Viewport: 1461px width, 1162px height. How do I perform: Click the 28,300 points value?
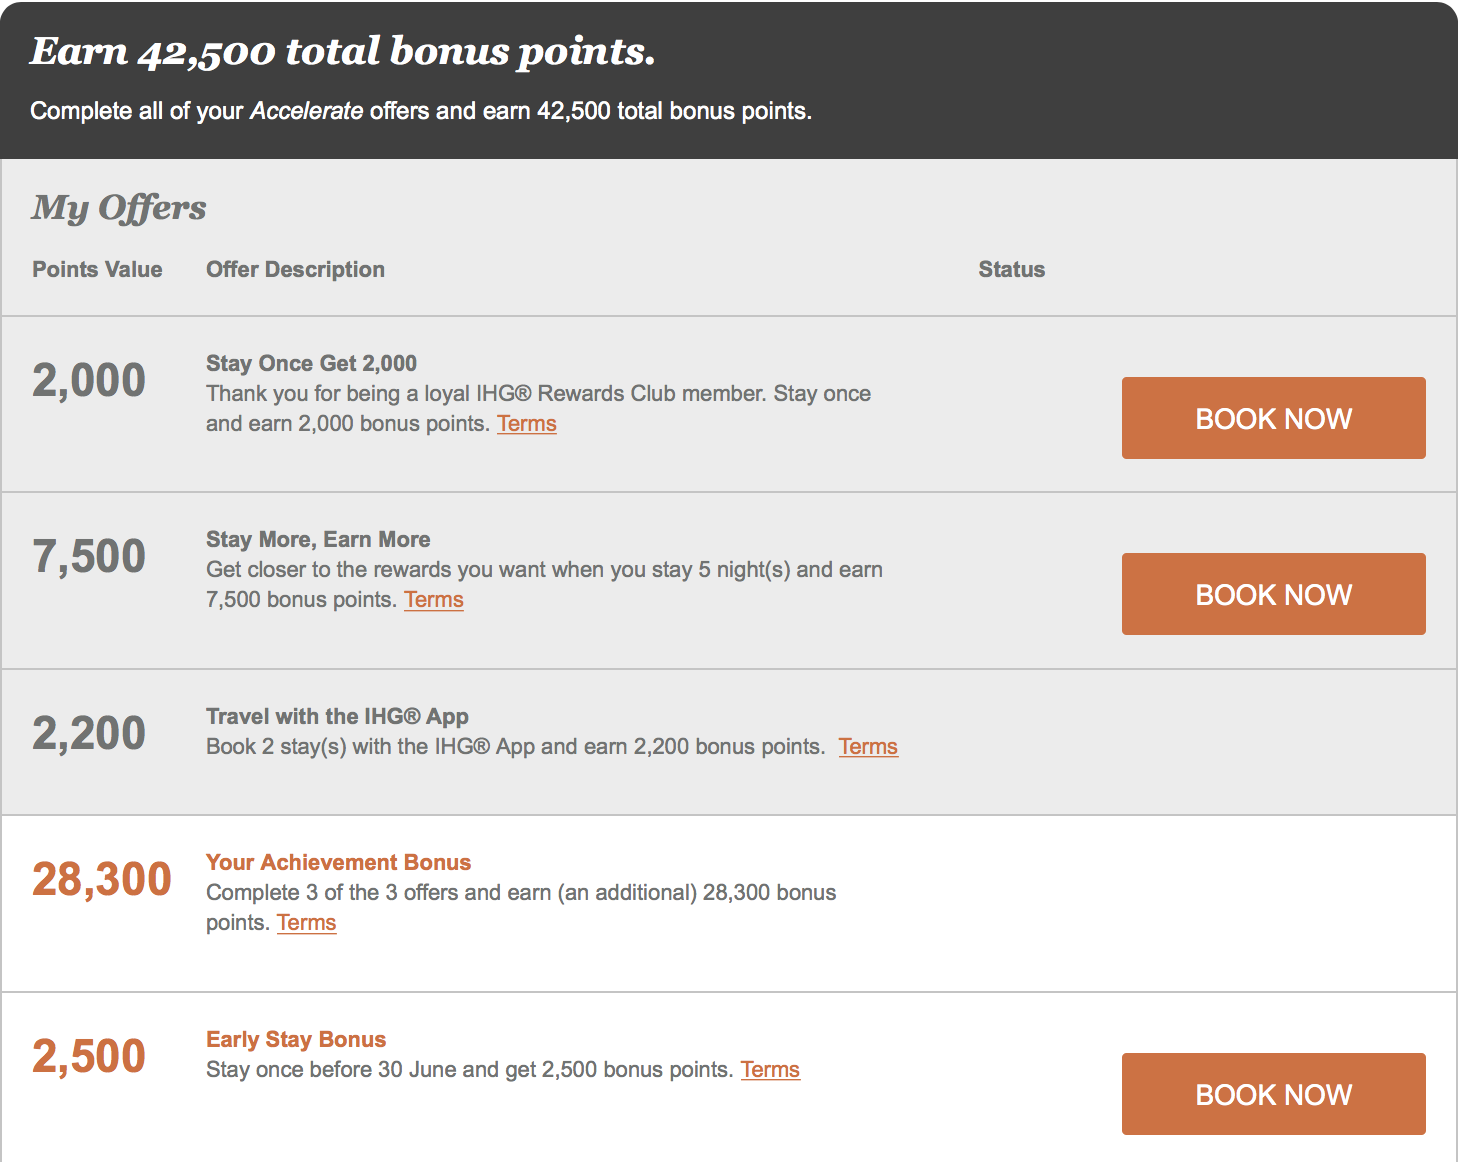102,880
